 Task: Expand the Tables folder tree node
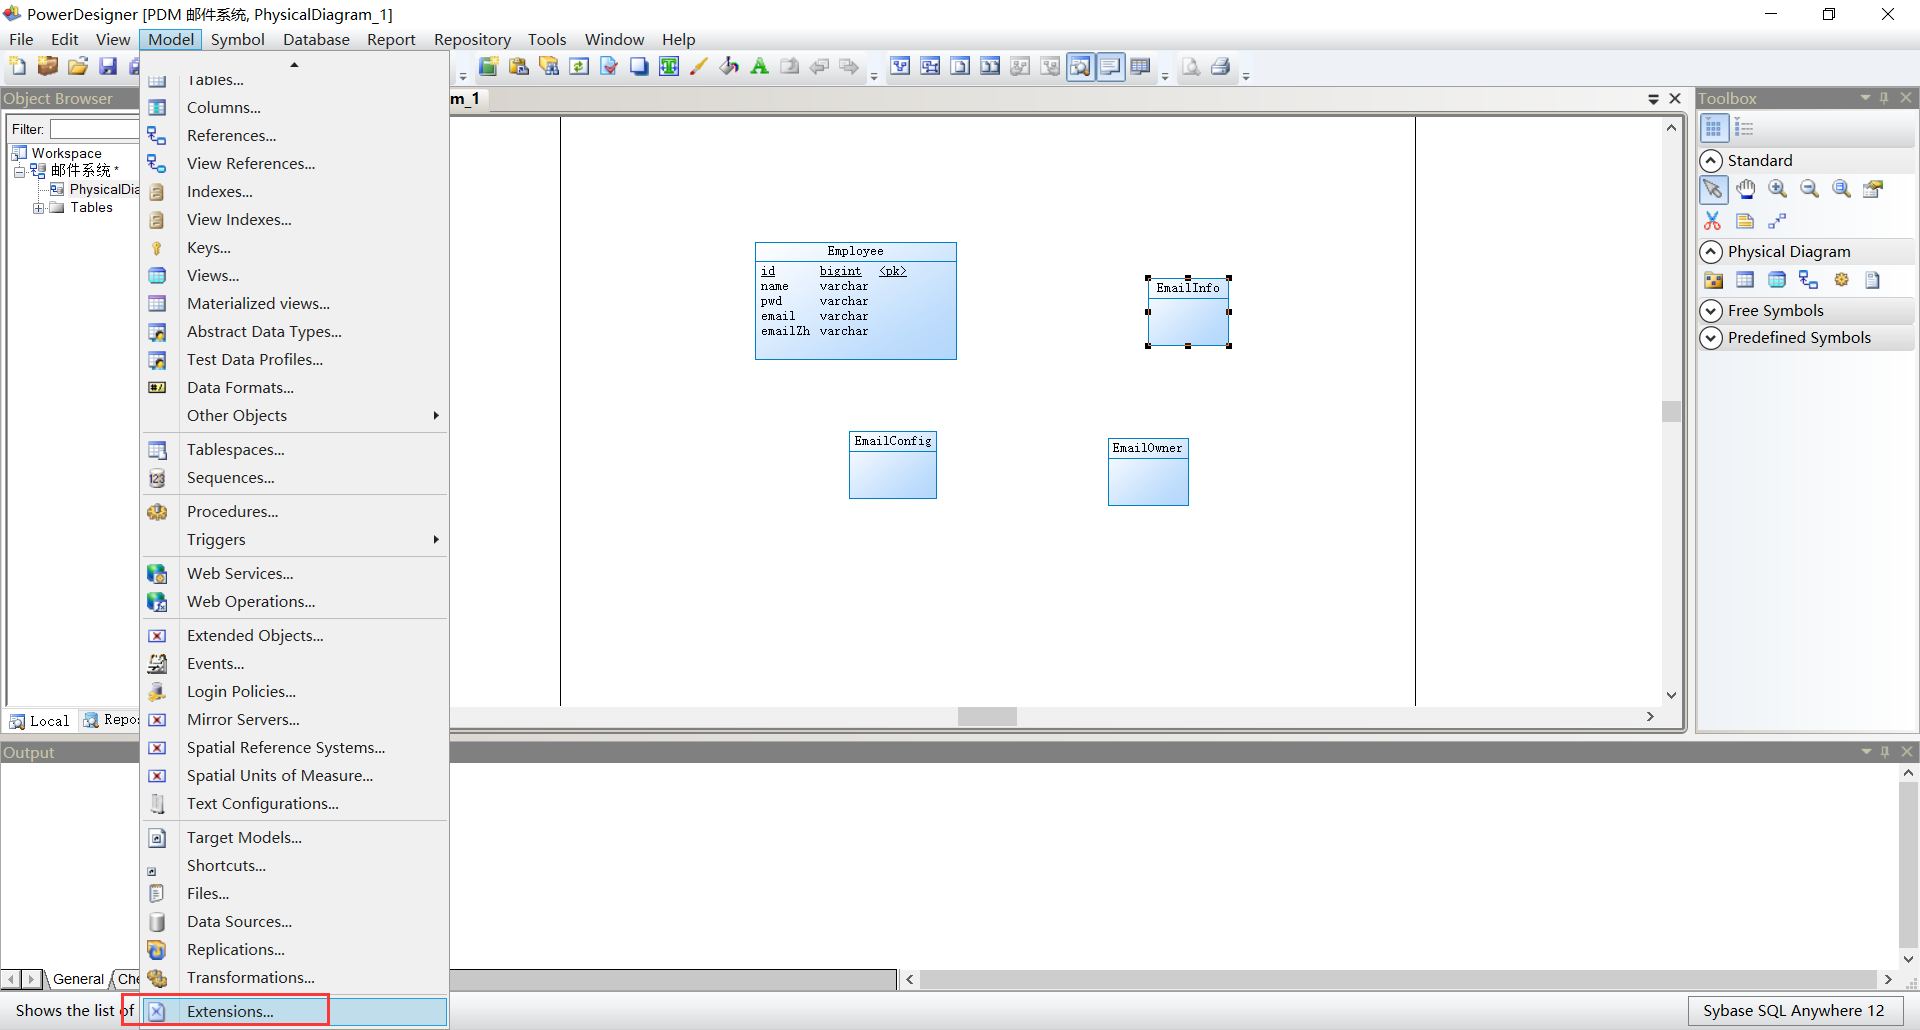[x=38, y=208]
